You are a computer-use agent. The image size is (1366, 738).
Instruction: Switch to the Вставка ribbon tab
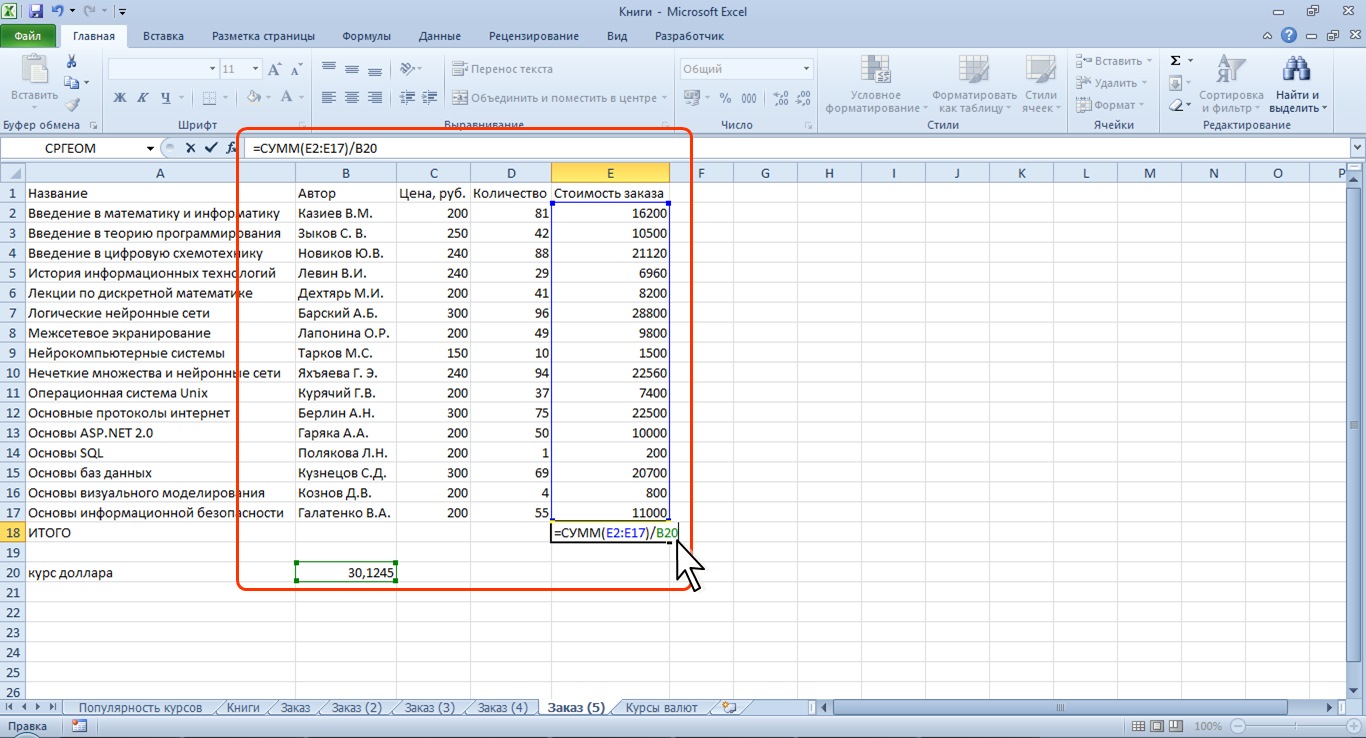(x=163, y=36)
